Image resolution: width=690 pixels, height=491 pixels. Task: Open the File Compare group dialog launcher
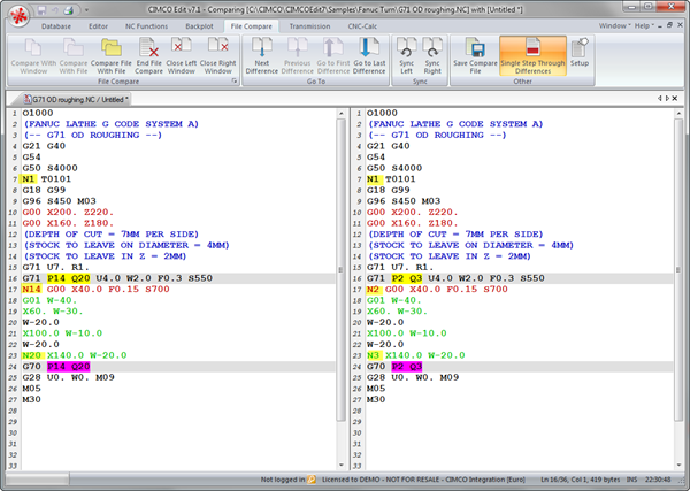tap(234, 81)
